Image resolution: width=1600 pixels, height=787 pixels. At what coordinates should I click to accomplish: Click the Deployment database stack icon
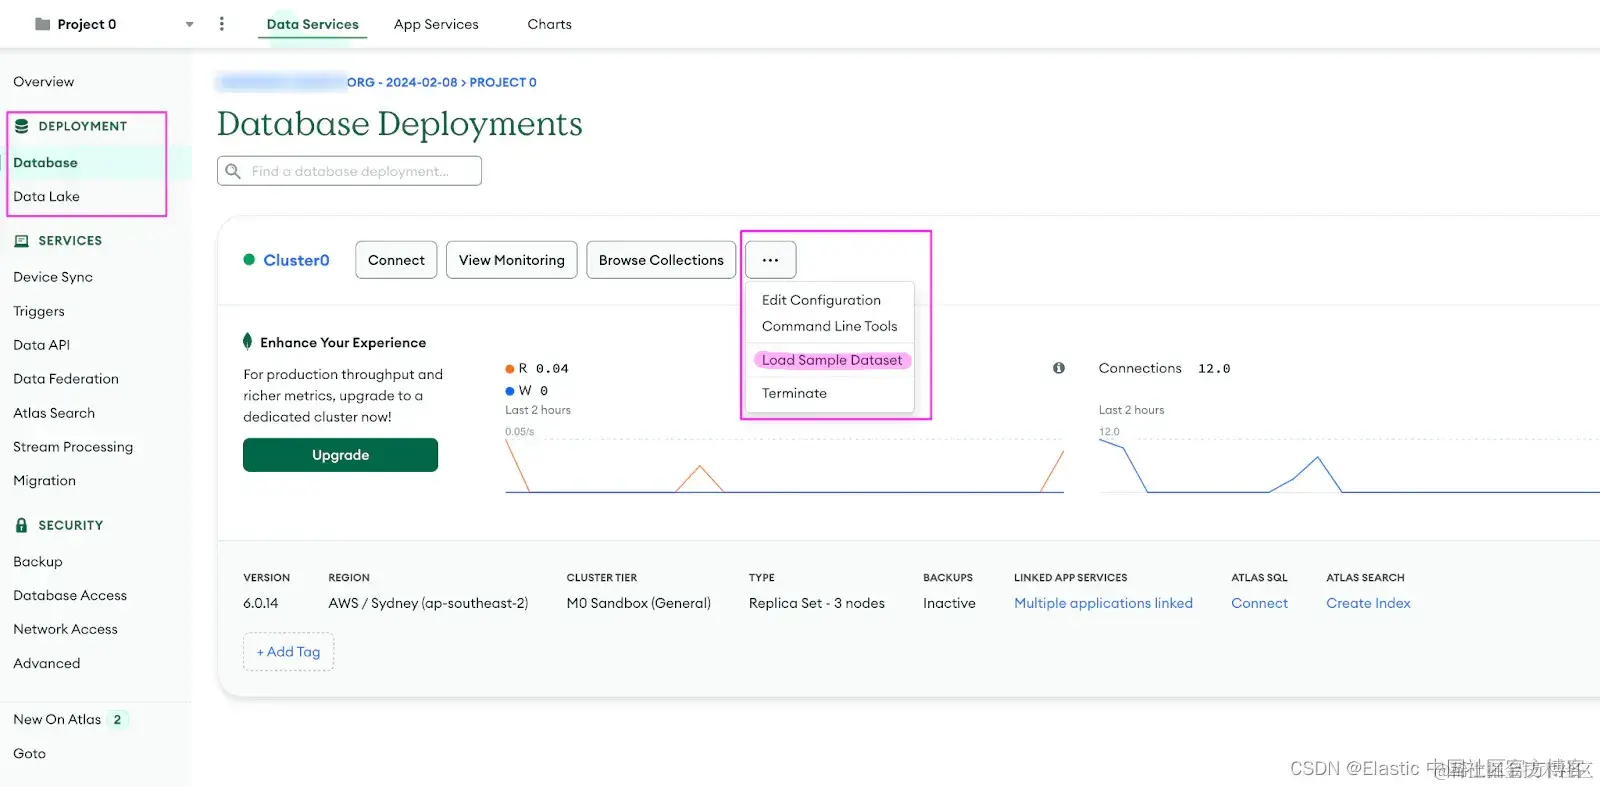click(x=22, y=126)
